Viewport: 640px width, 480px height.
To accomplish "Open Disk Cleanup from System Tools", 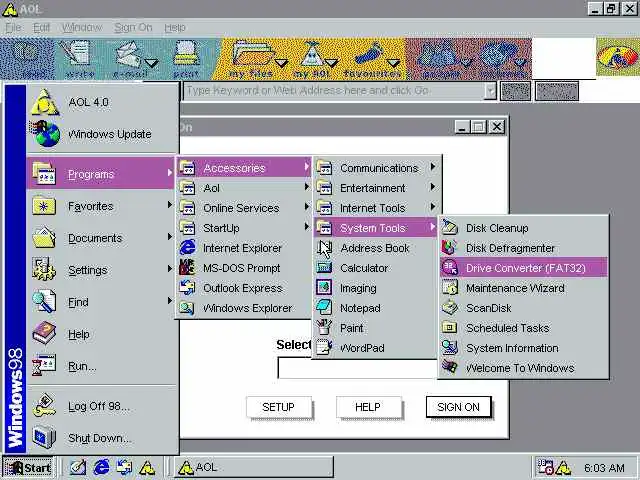I will coord(524,228).
